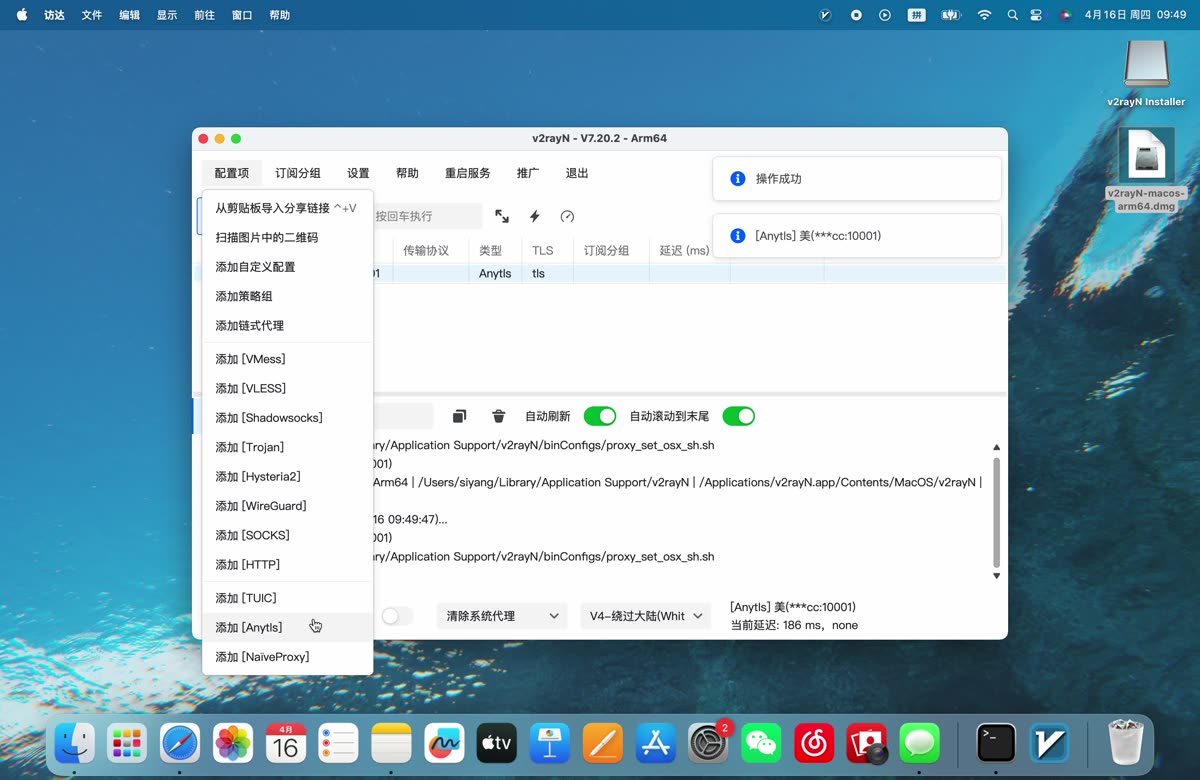Viewport: 1200px width, 780px height.
Task: Open Reminders from the Dock
Action: pos(338,743)
